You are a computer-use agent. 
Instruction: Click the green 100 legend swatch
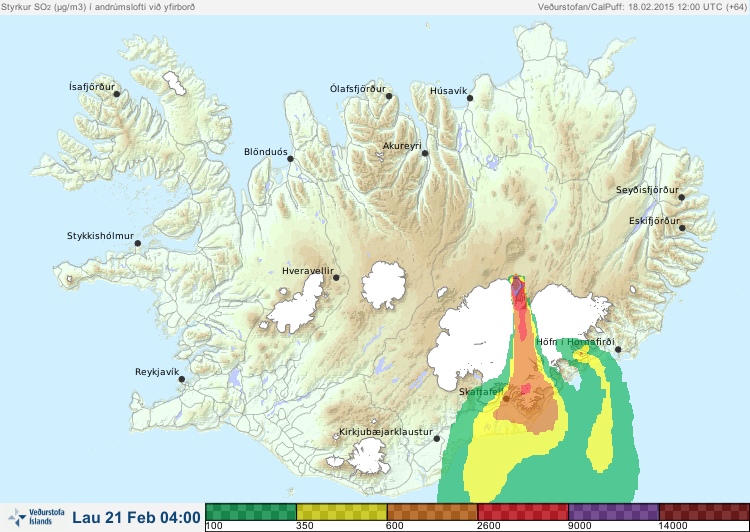pos(251,512)
